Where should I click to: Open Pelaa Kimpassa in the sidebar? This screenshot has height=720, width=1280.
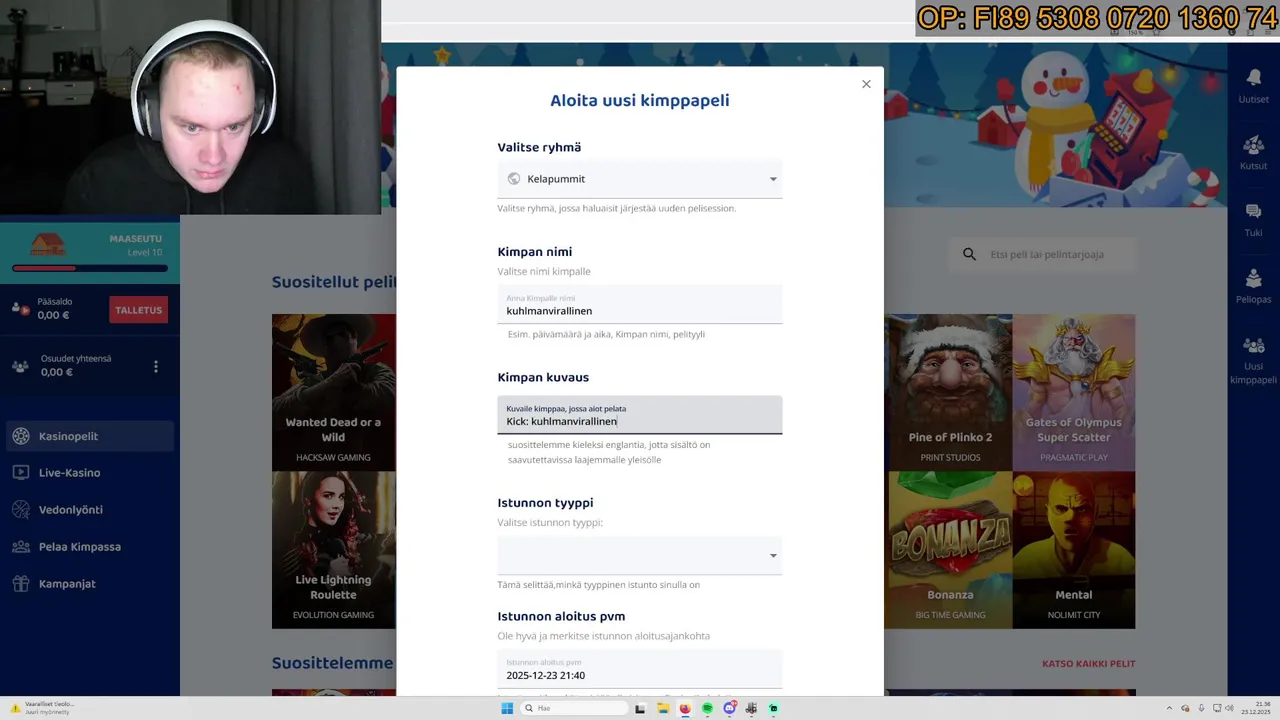(x=90, y=547)
